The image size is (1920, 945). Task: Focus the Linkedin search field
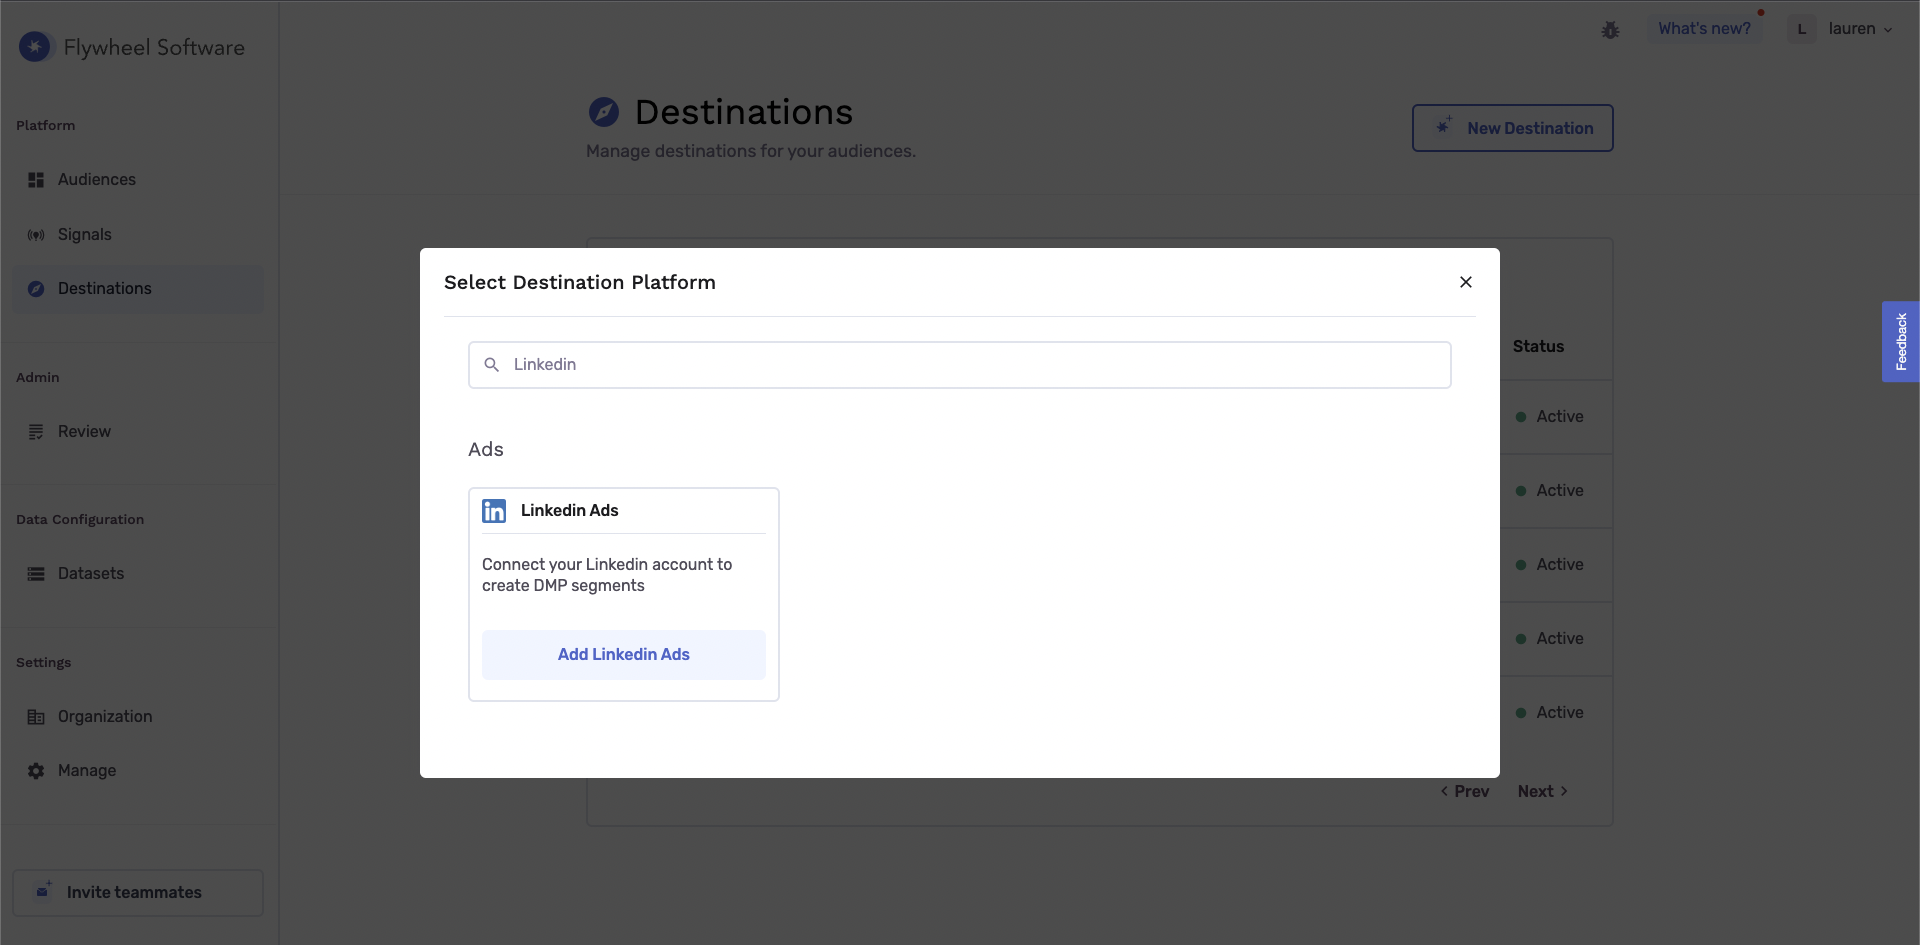960,365
